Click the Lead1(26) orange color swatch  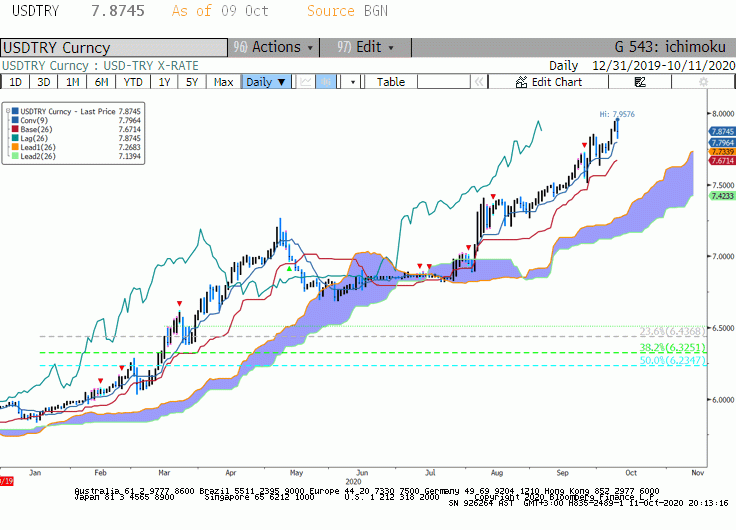[15, 147]
